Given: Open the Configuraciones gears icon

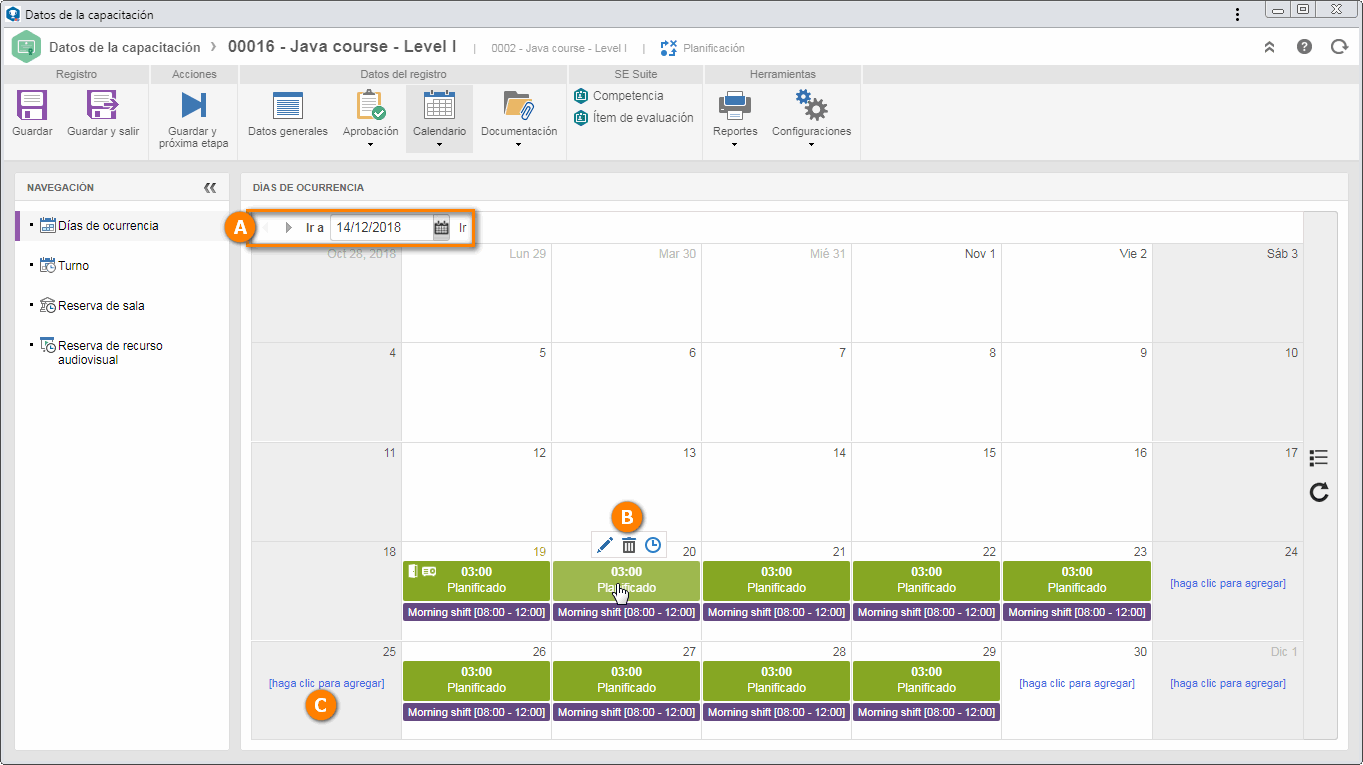Looking at the screenshot, I should tap(811, 105).
